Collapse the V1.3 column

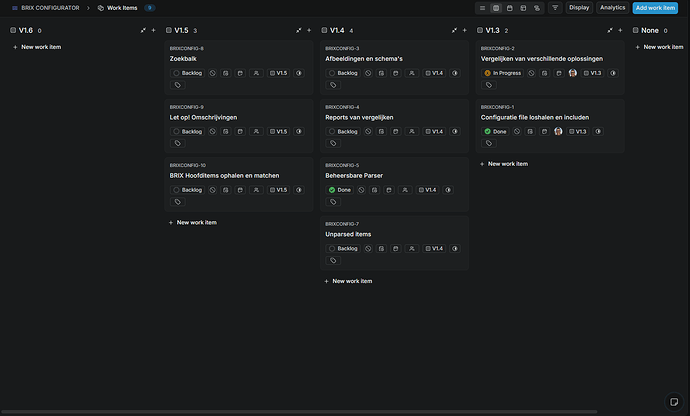[x=609, y=30]
